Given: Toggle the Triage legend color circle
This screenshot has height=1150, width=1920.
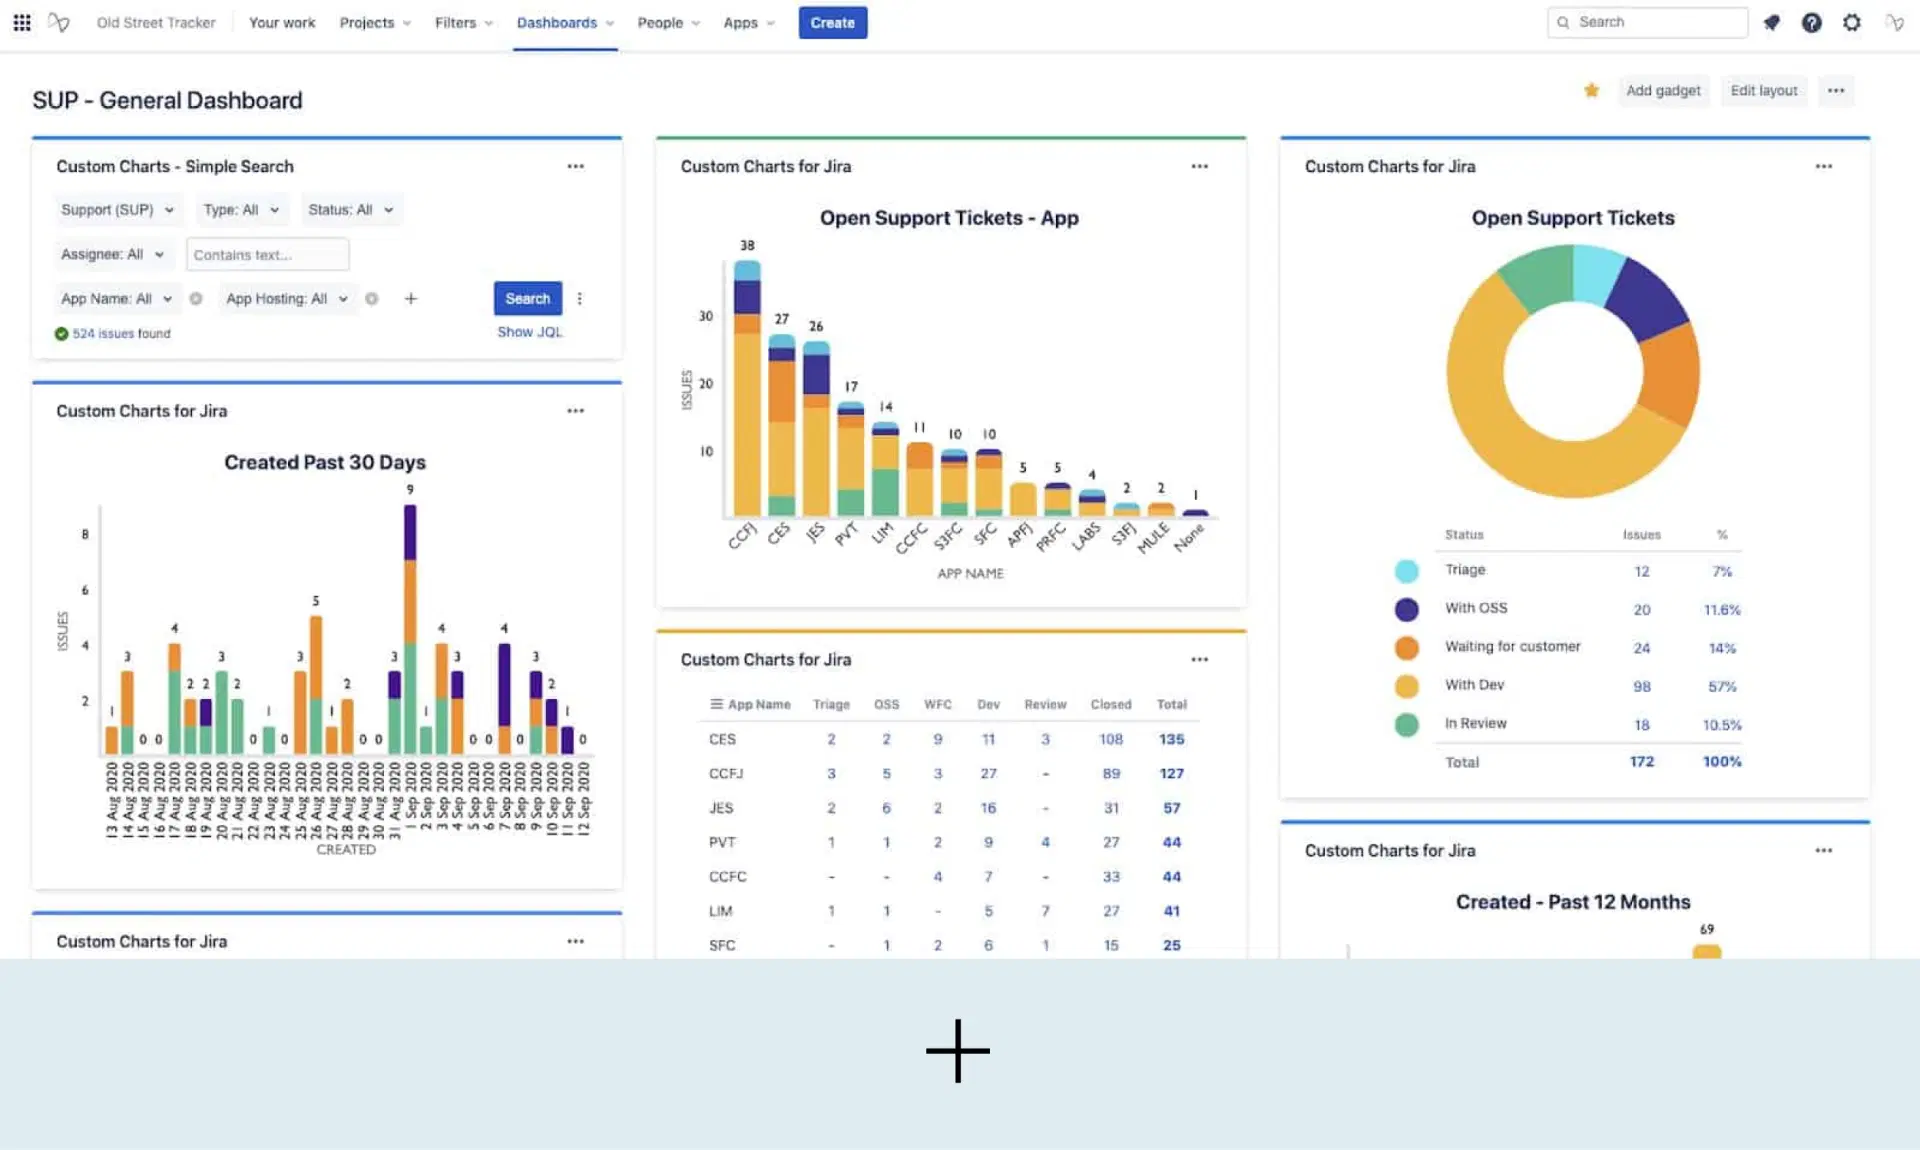Looking at the screenshot, I should click(1406, 571).
